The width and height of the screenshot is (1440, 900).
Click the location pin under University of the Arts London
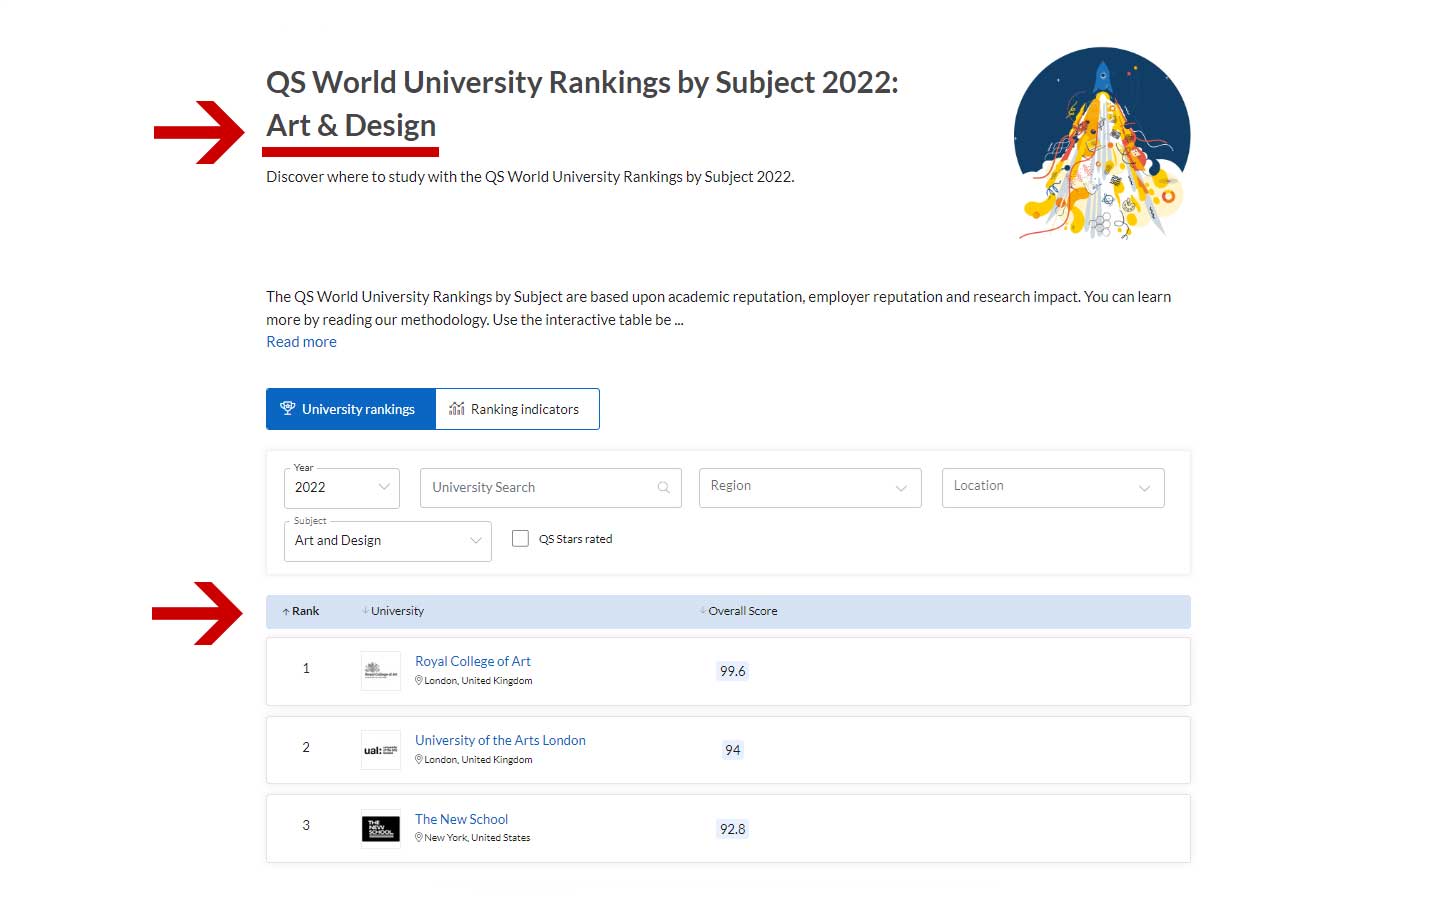[x=419, y=759]
